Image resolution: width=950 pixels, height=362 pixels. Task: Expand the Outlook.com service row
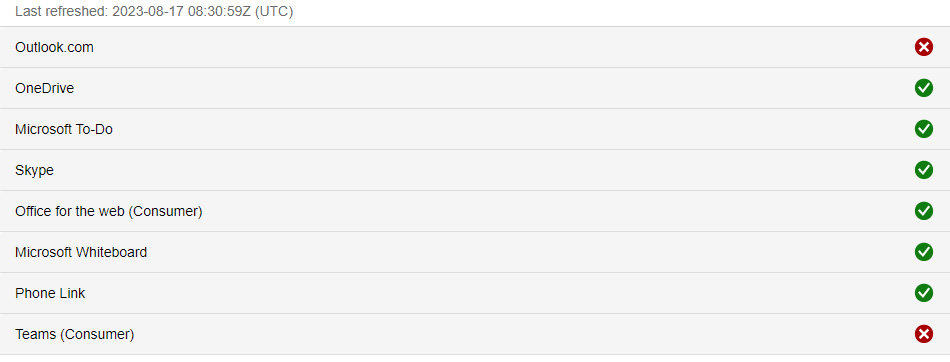pyautogui.click(x=475, y=47)
